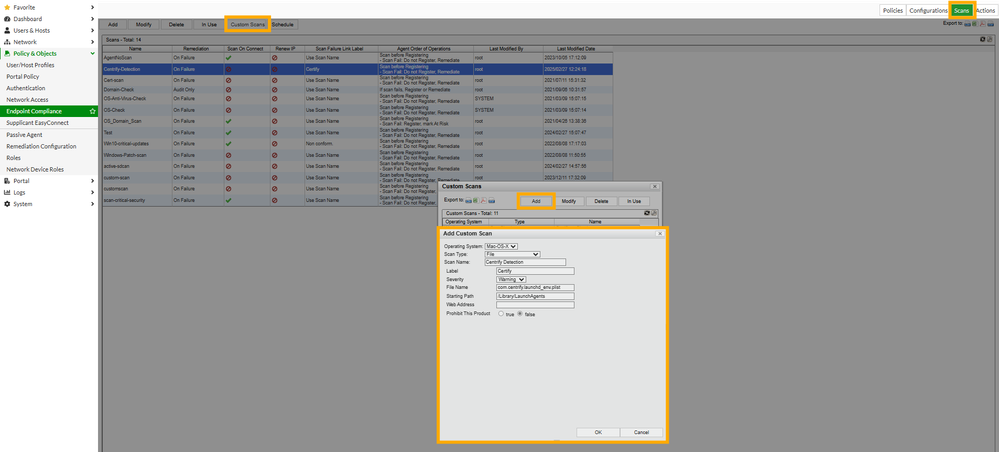Select the Centrify-Detection row in Scans table
The width and height of the screenshot is (999, 452).
point(357,69)
